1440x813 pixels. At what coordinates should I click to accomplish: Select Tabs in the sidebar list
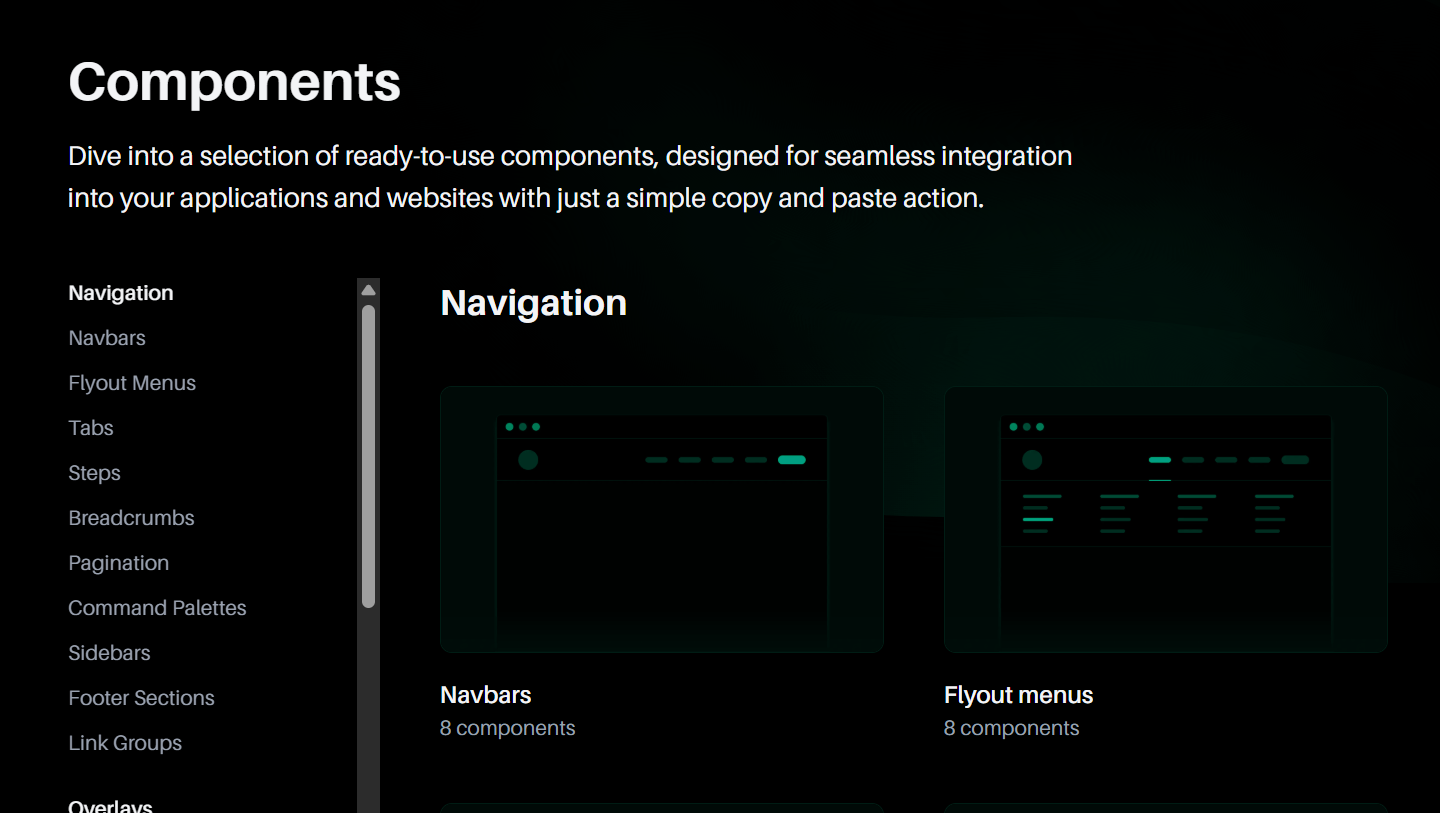coord(91,428)
